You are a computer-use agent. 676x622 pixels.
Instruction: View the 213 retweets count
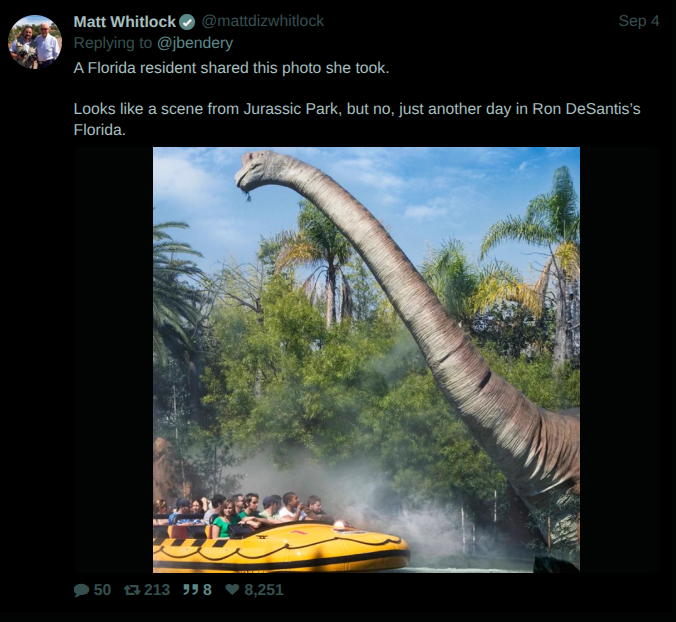(x=157, y=590)
